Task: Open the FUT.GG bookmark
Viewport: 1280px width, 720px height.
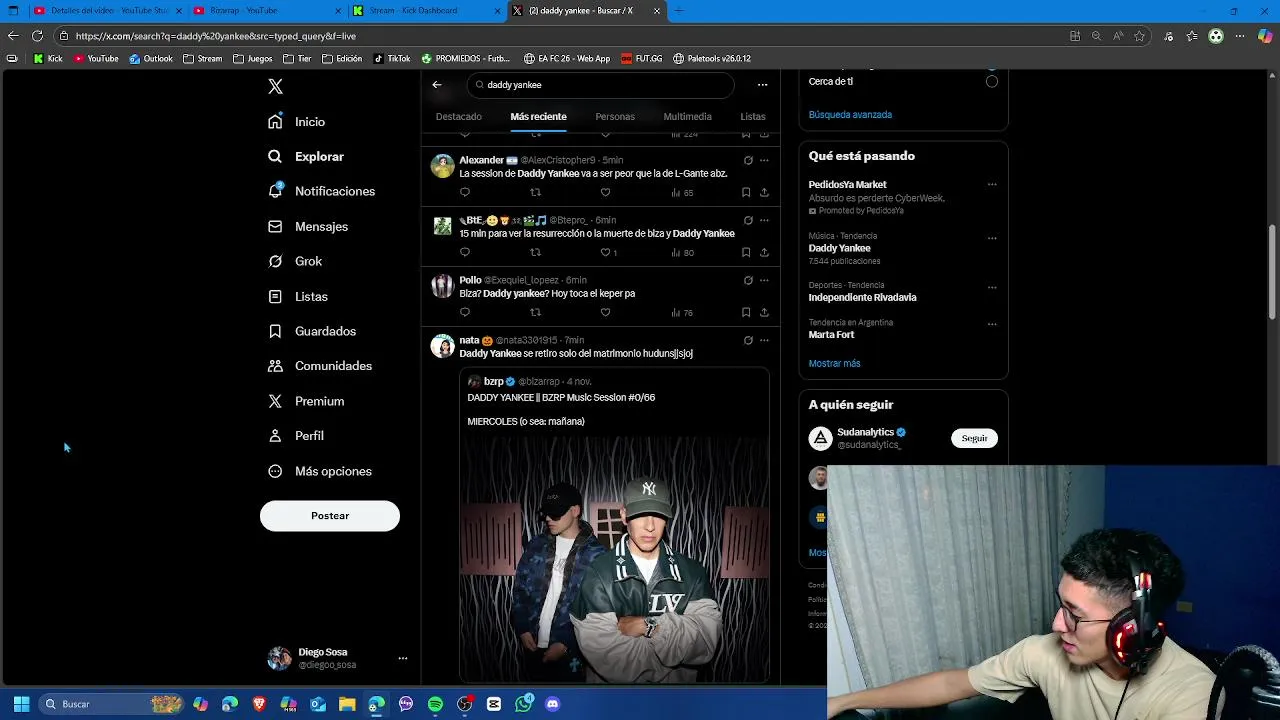Action: tap(642, 59)
